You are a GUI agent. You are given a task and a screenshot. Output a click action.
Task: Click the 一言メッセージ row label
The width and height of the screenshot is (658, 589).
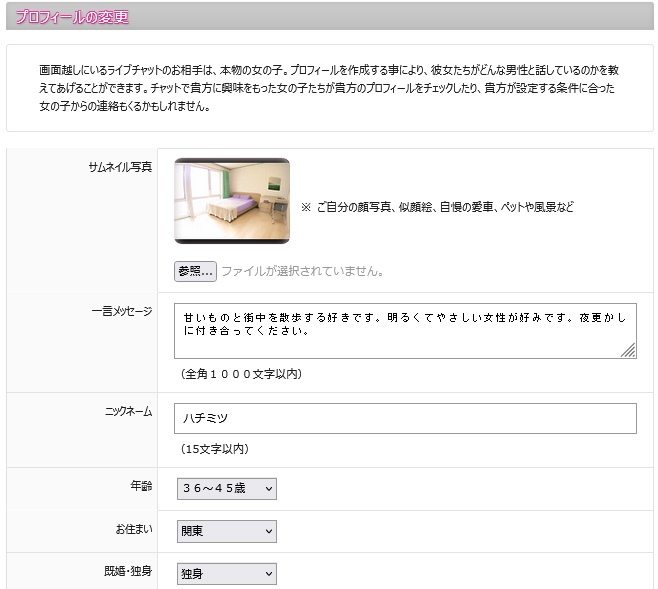(121, 312)
